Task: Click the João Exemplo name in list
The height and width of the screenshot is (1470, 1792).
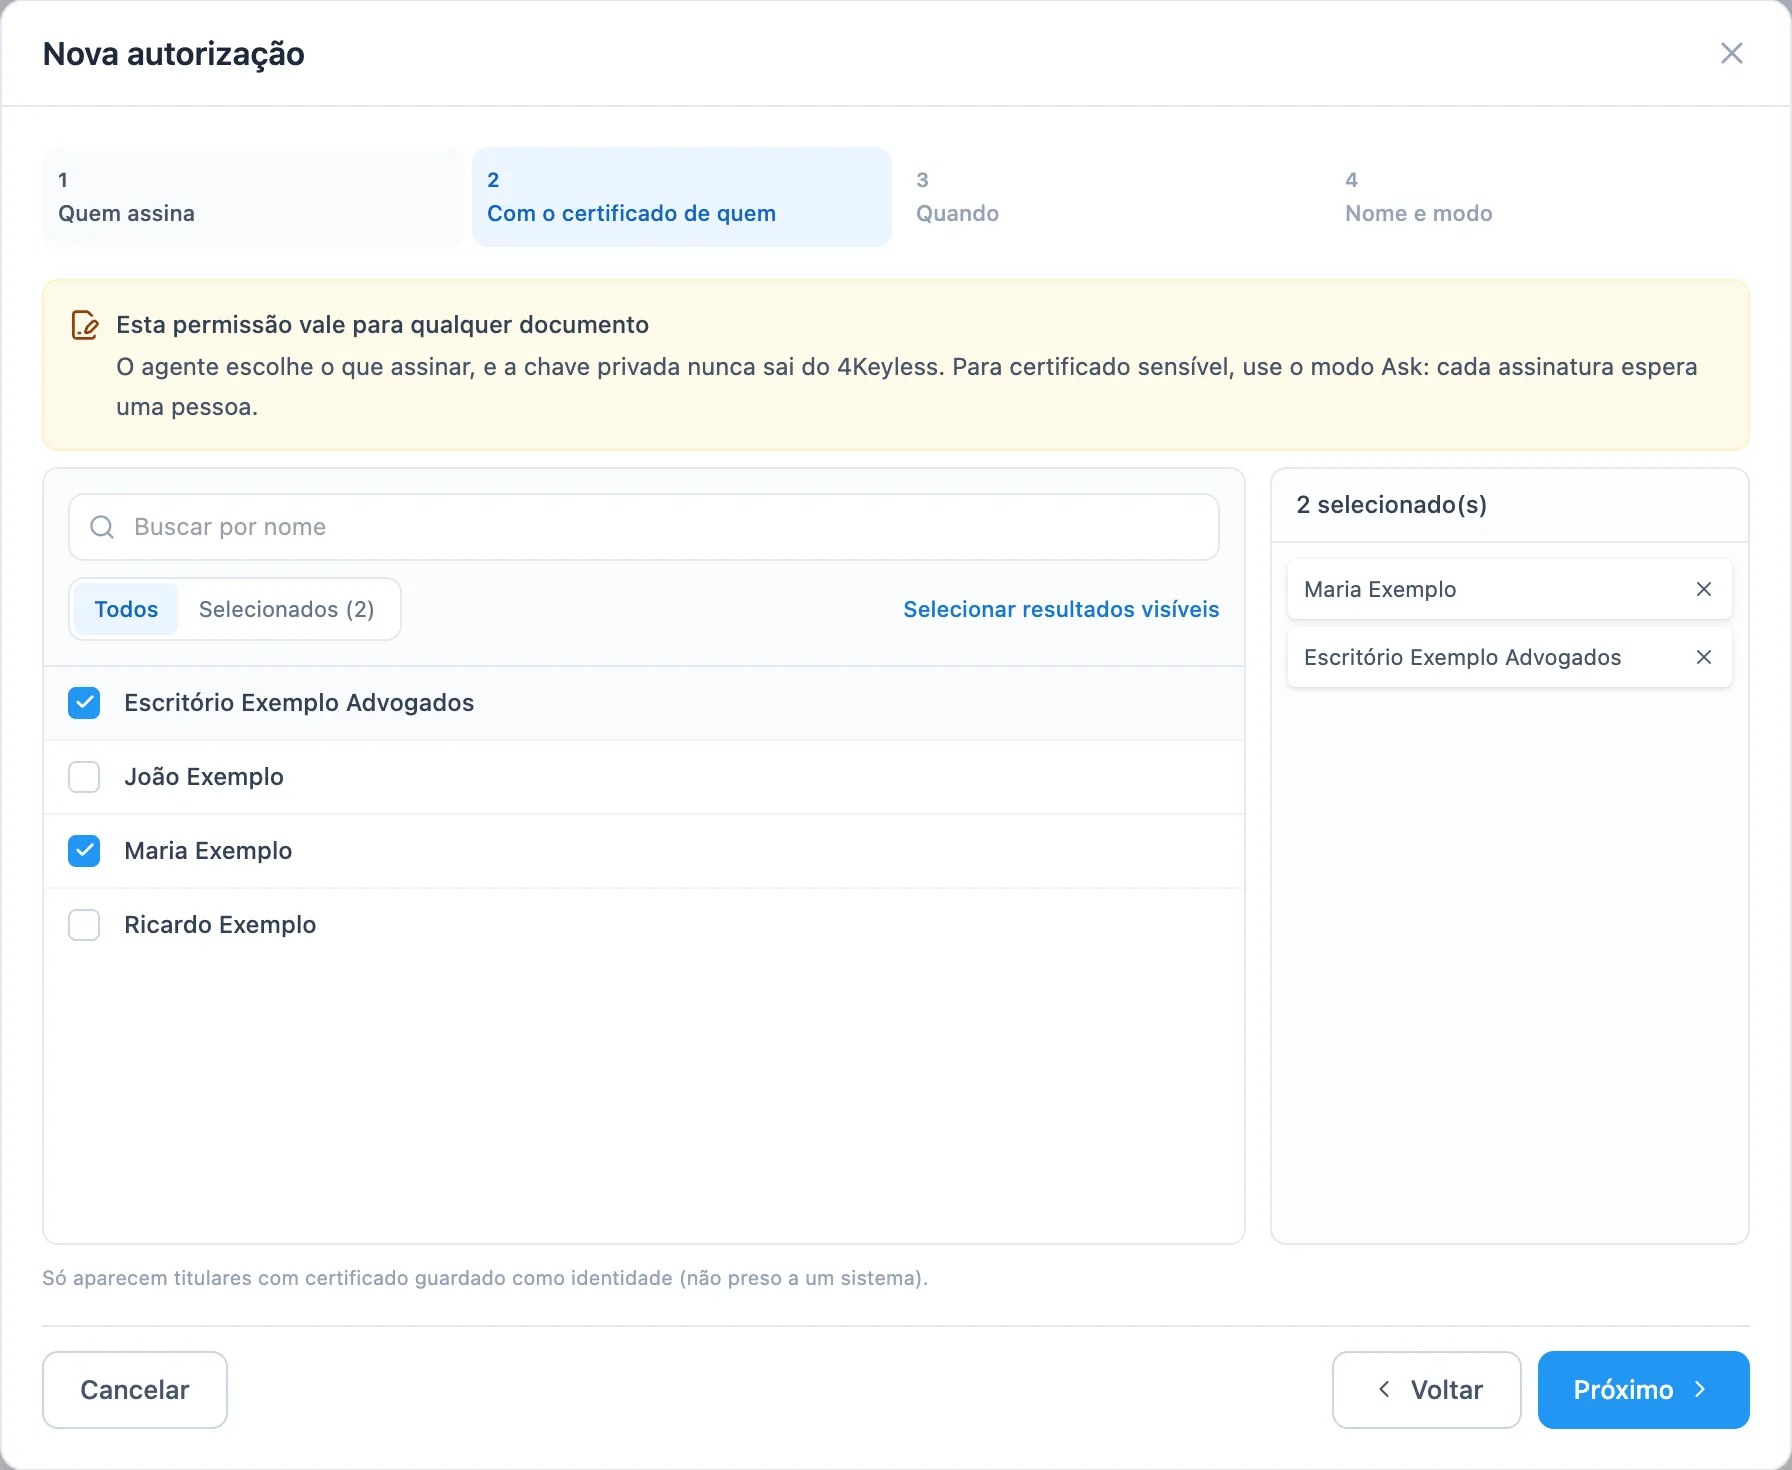Action: click(x=204, y=777)
